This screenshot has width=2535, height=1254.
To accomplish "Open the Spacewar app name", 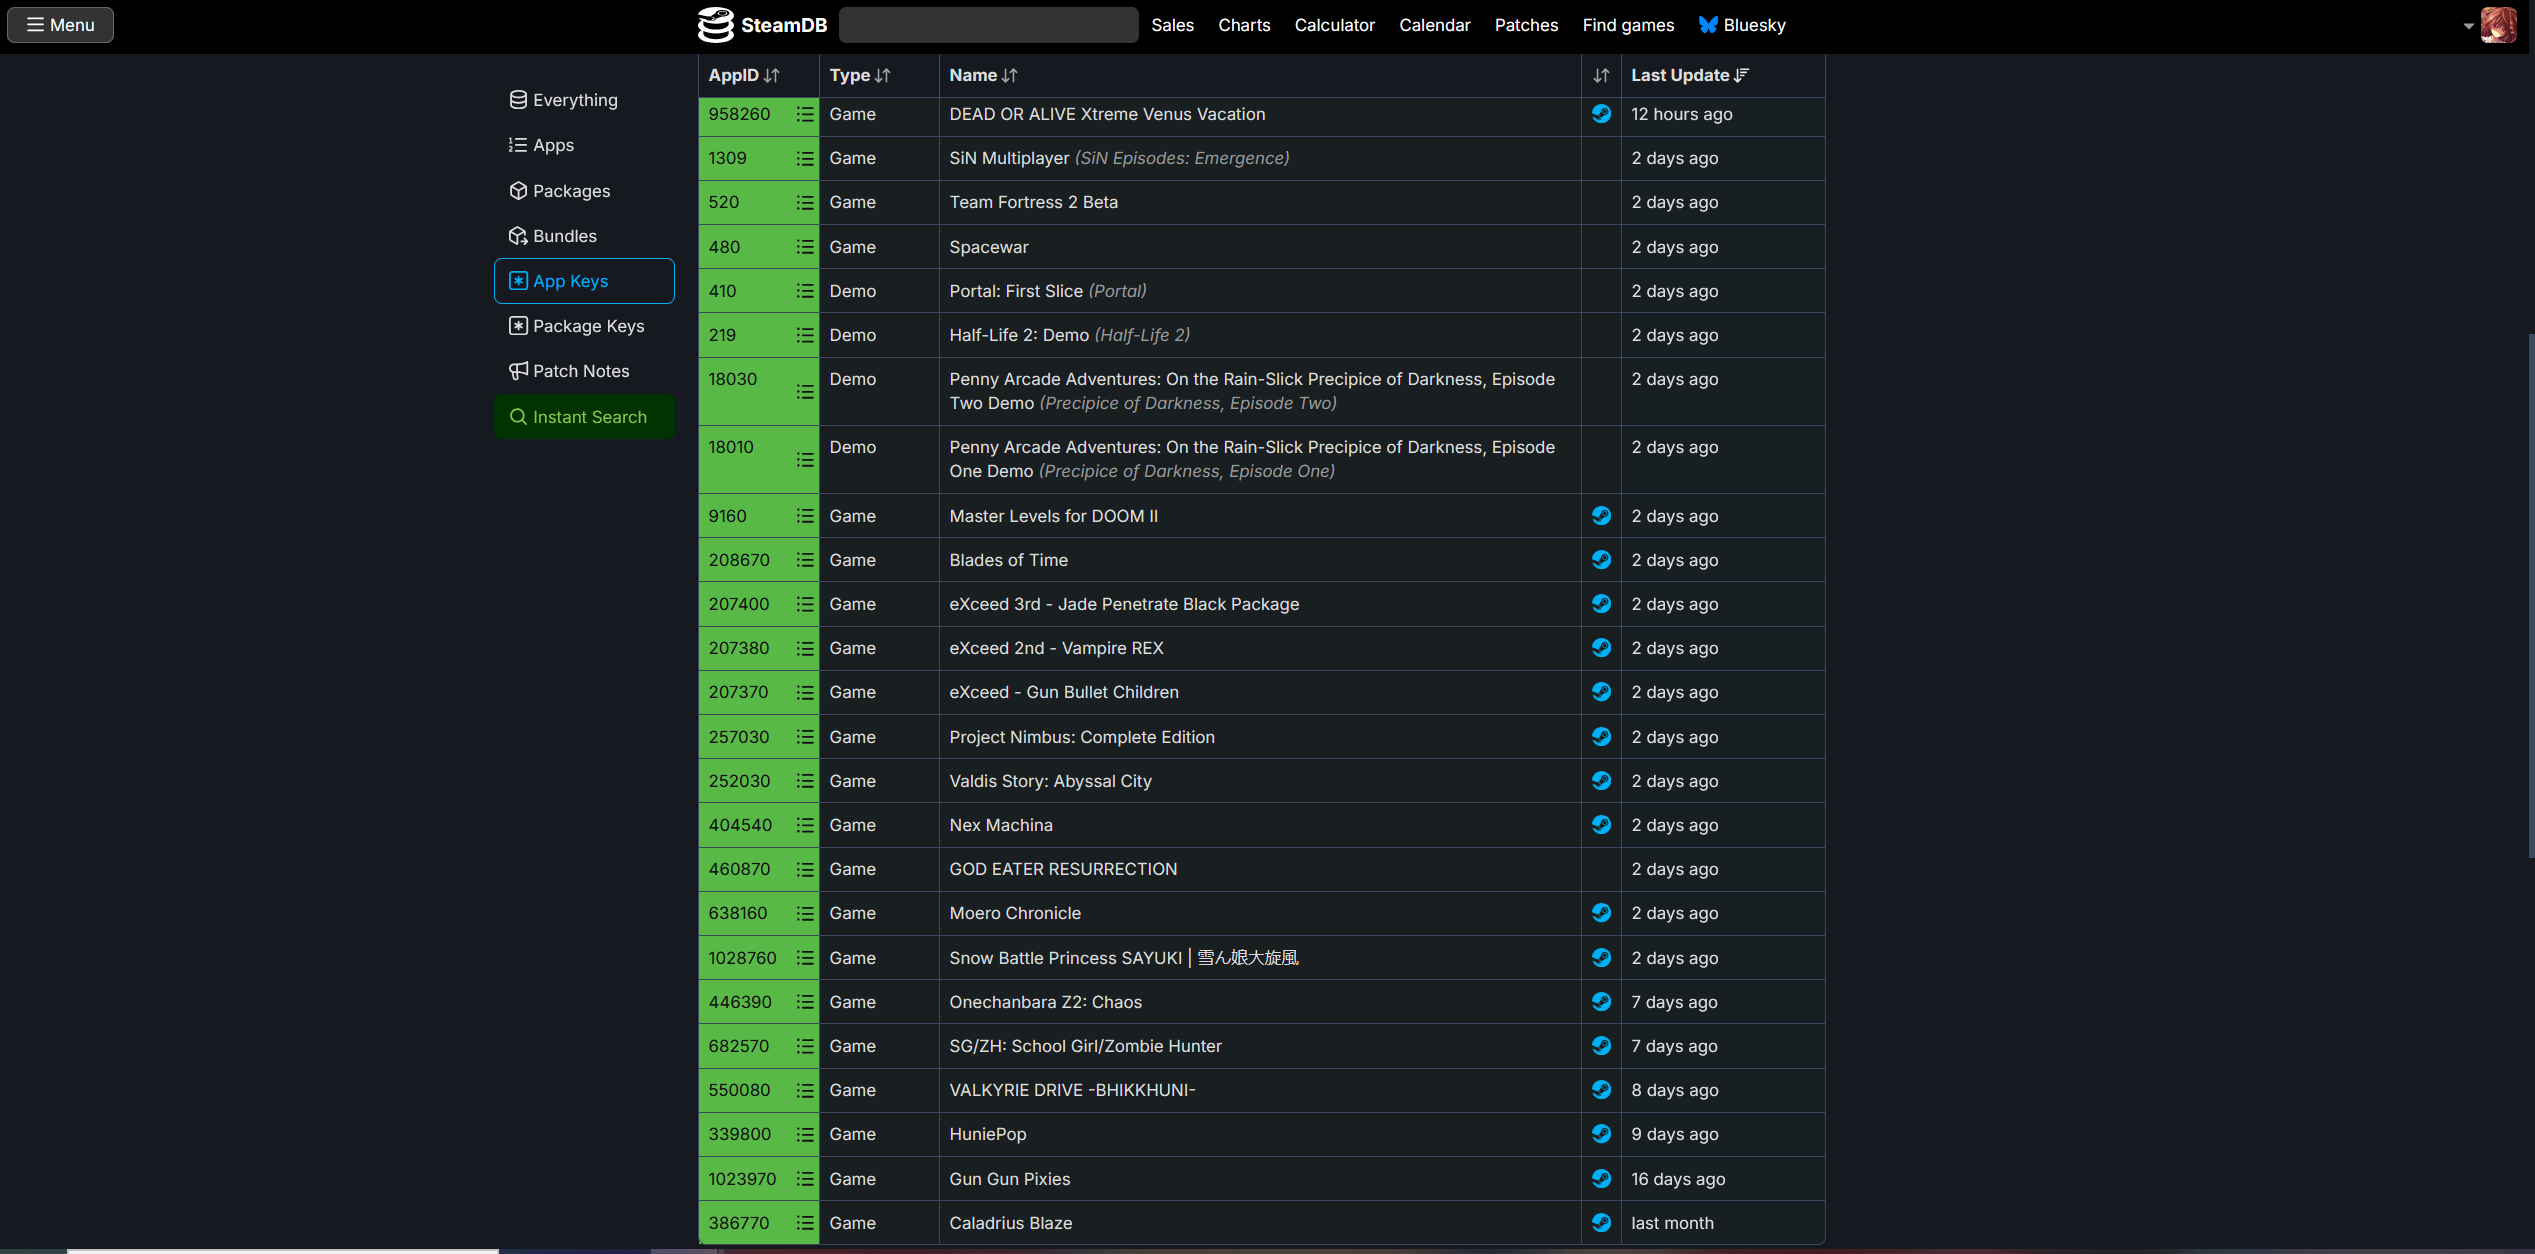I will (x=988, y=247).
